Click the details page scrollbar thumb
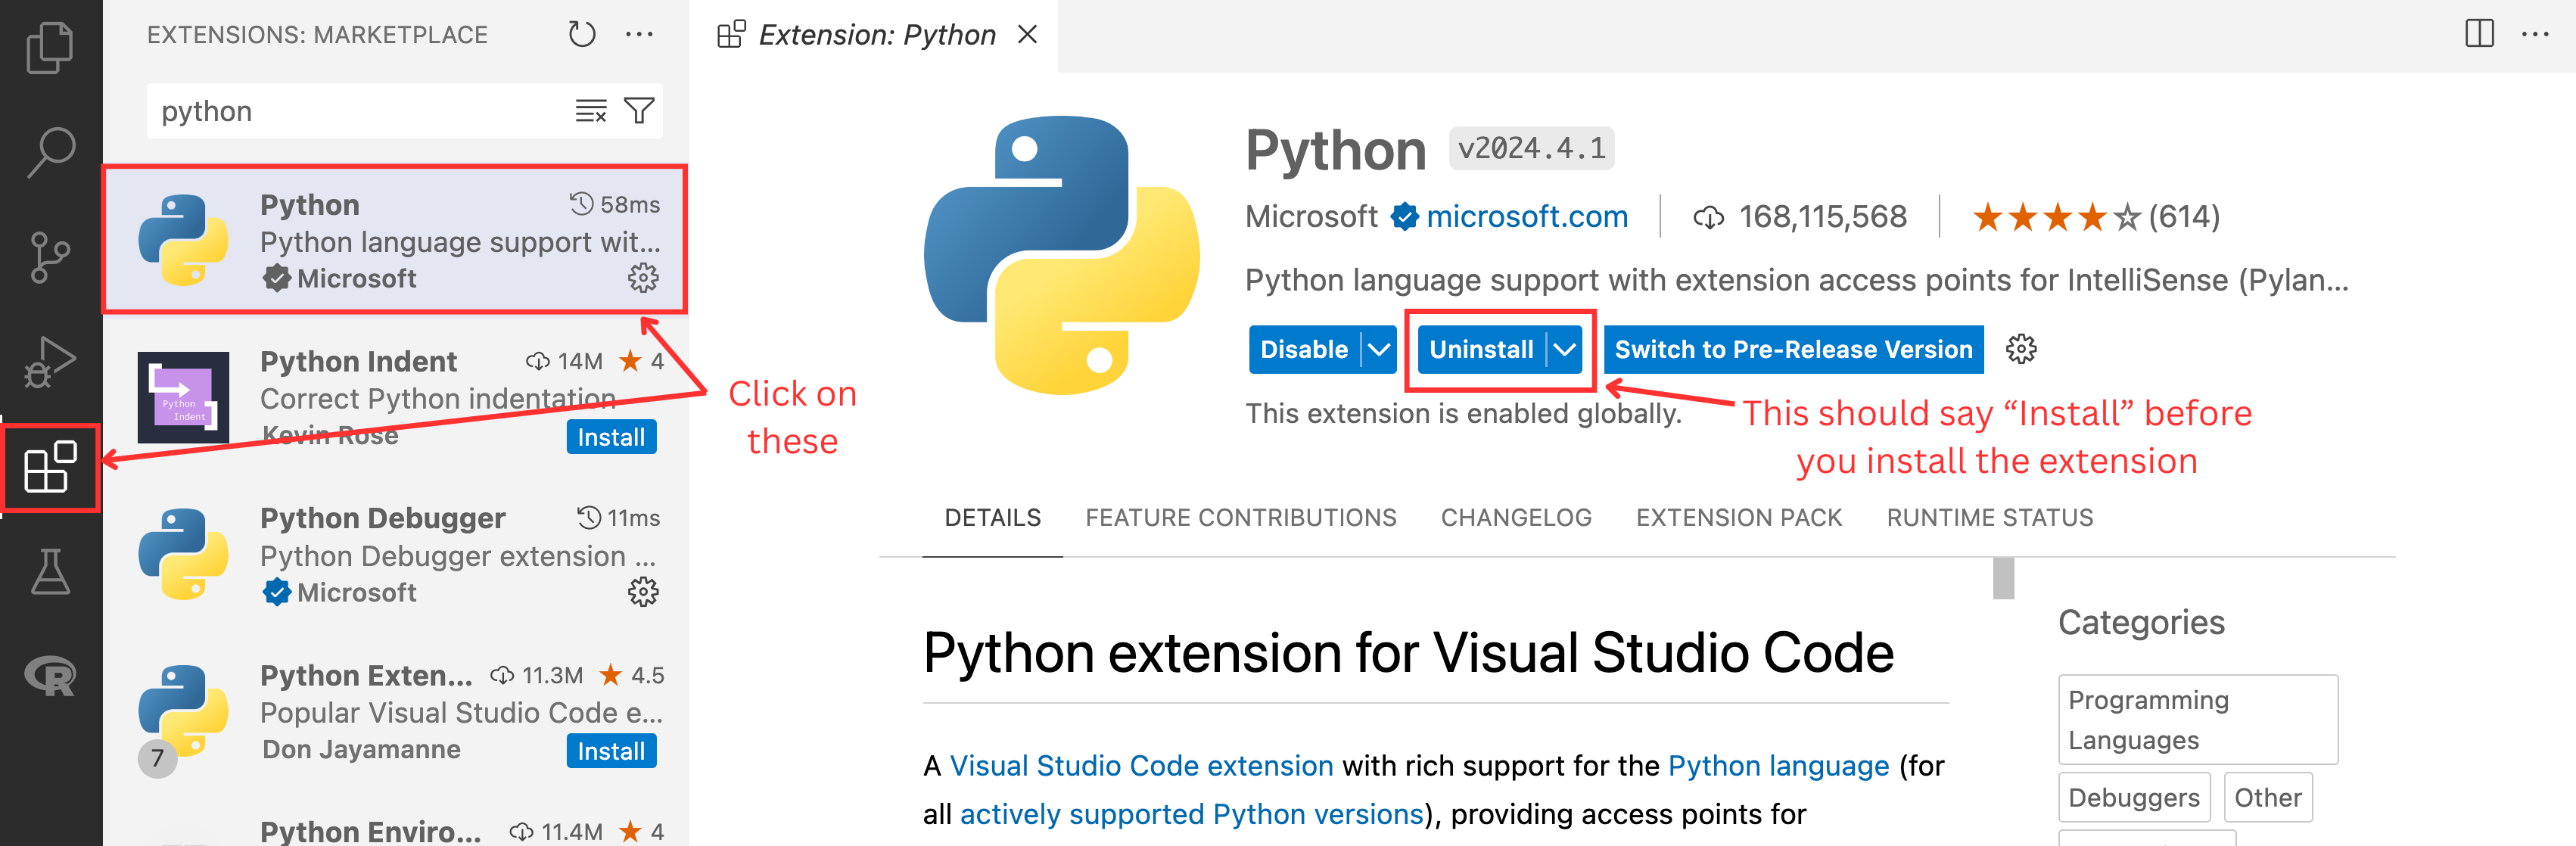This screenshot has width=2576, height=846. (2003, 578)
